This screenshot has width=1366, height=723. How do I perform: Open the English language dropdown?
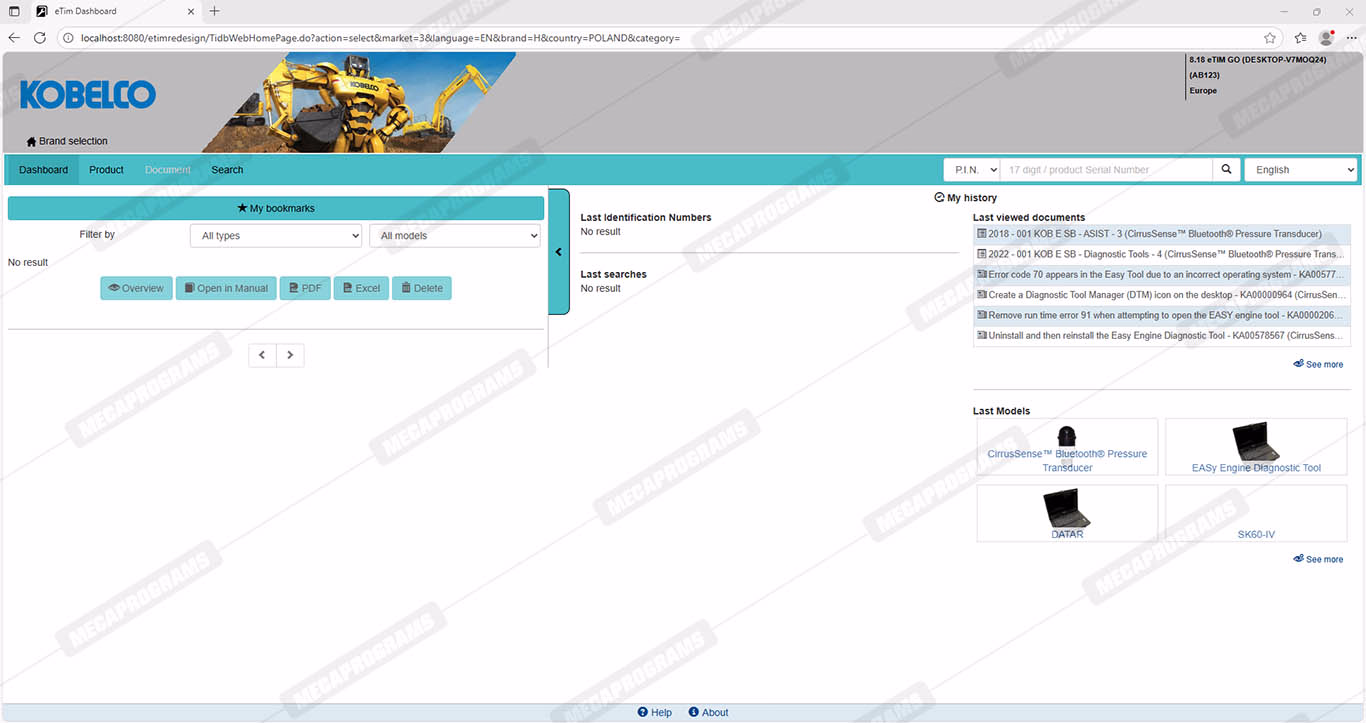[1300, 170]
